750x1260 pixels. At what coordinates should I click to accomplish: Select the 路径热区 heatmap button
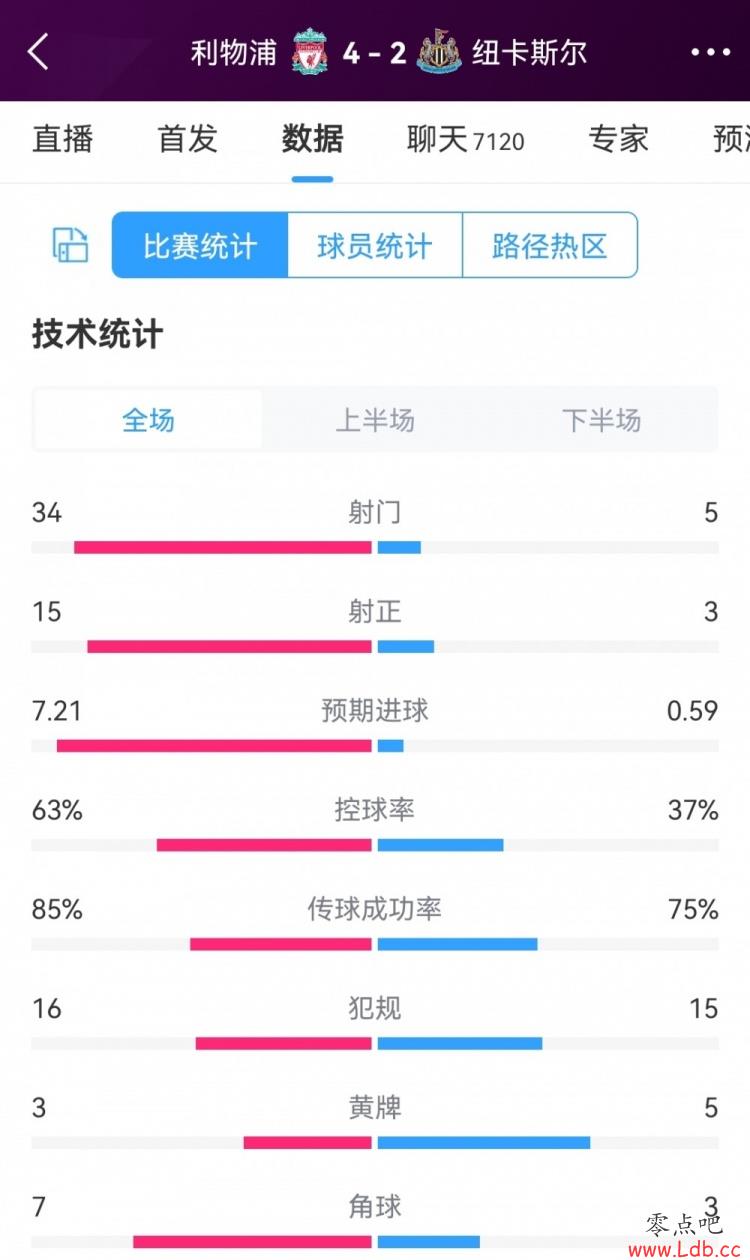coord(550,245)
